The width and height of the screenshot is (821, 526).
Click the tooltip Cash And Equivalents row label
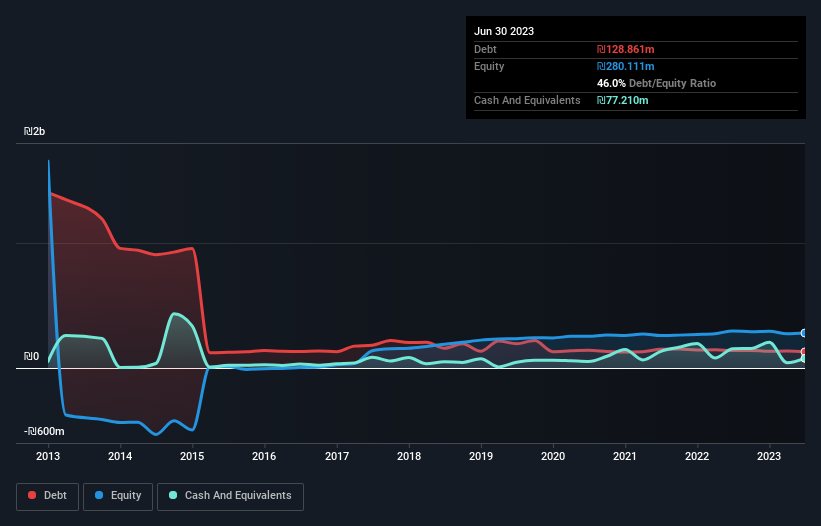tap(527, 100)
